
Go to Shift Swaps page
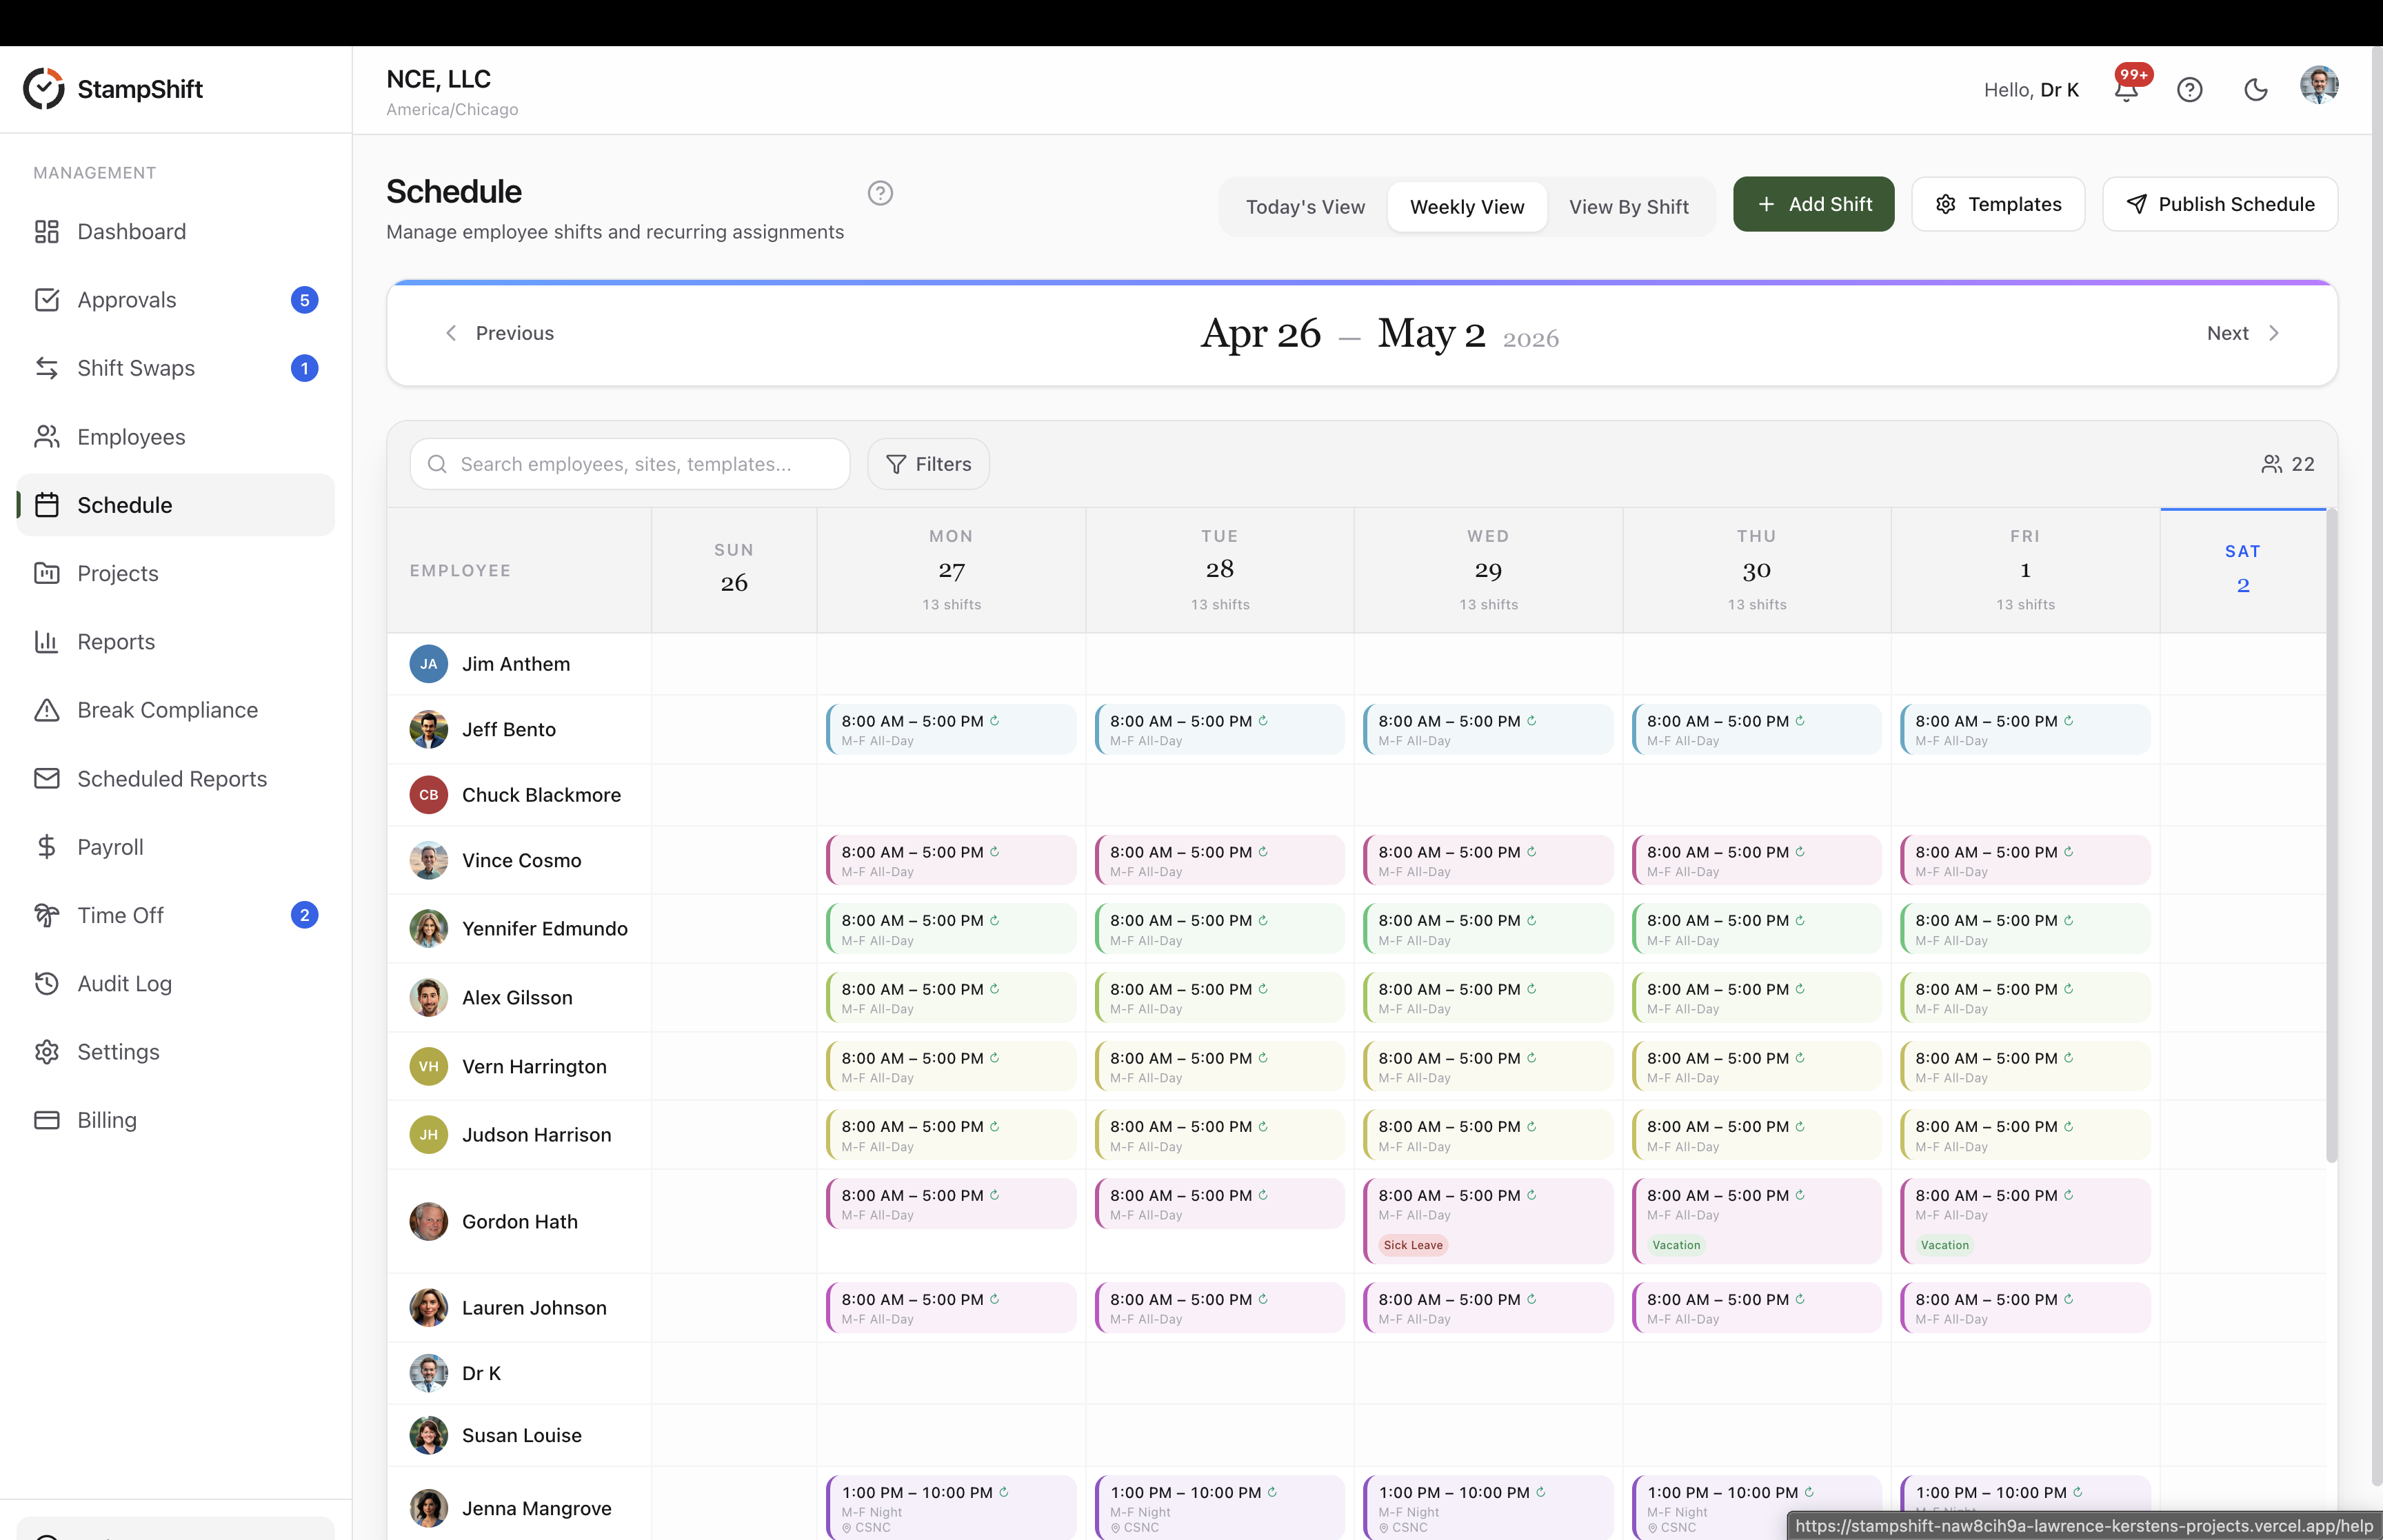click(x=175, y=368)
